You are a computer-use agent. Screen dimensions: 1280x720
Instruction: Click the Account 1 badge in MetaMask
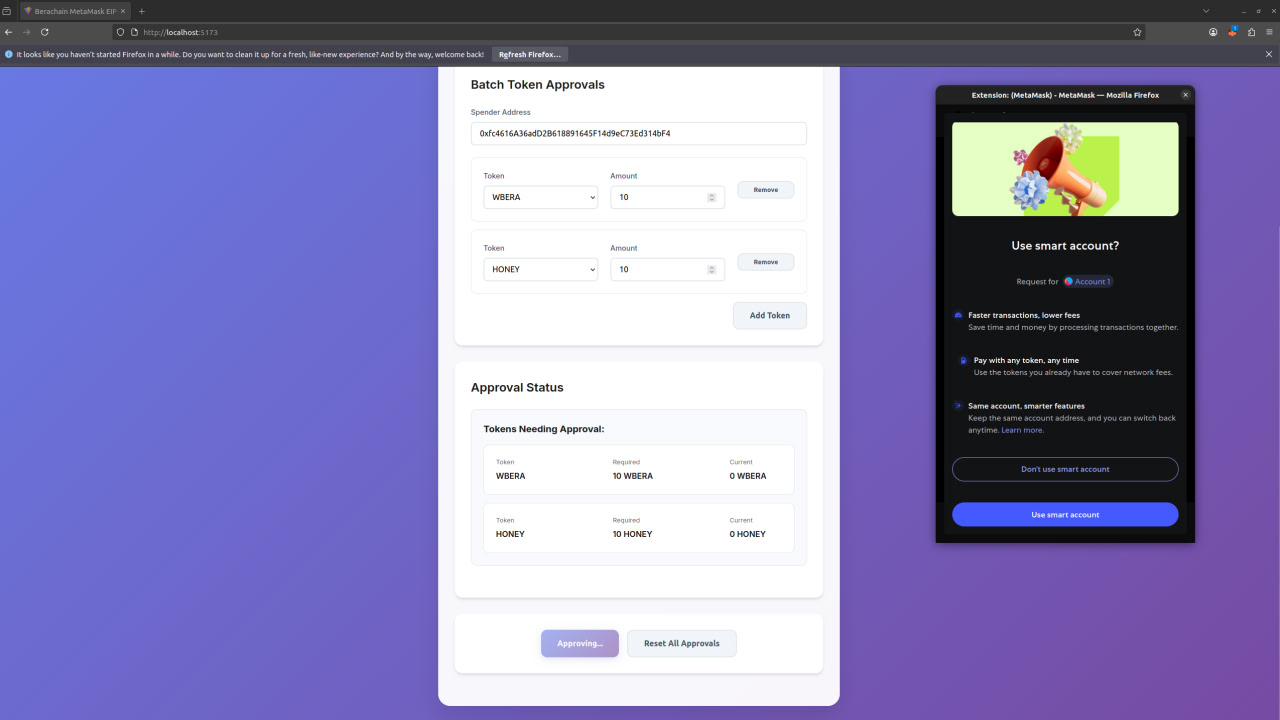pyautogui.click(x=1088, y=281)
